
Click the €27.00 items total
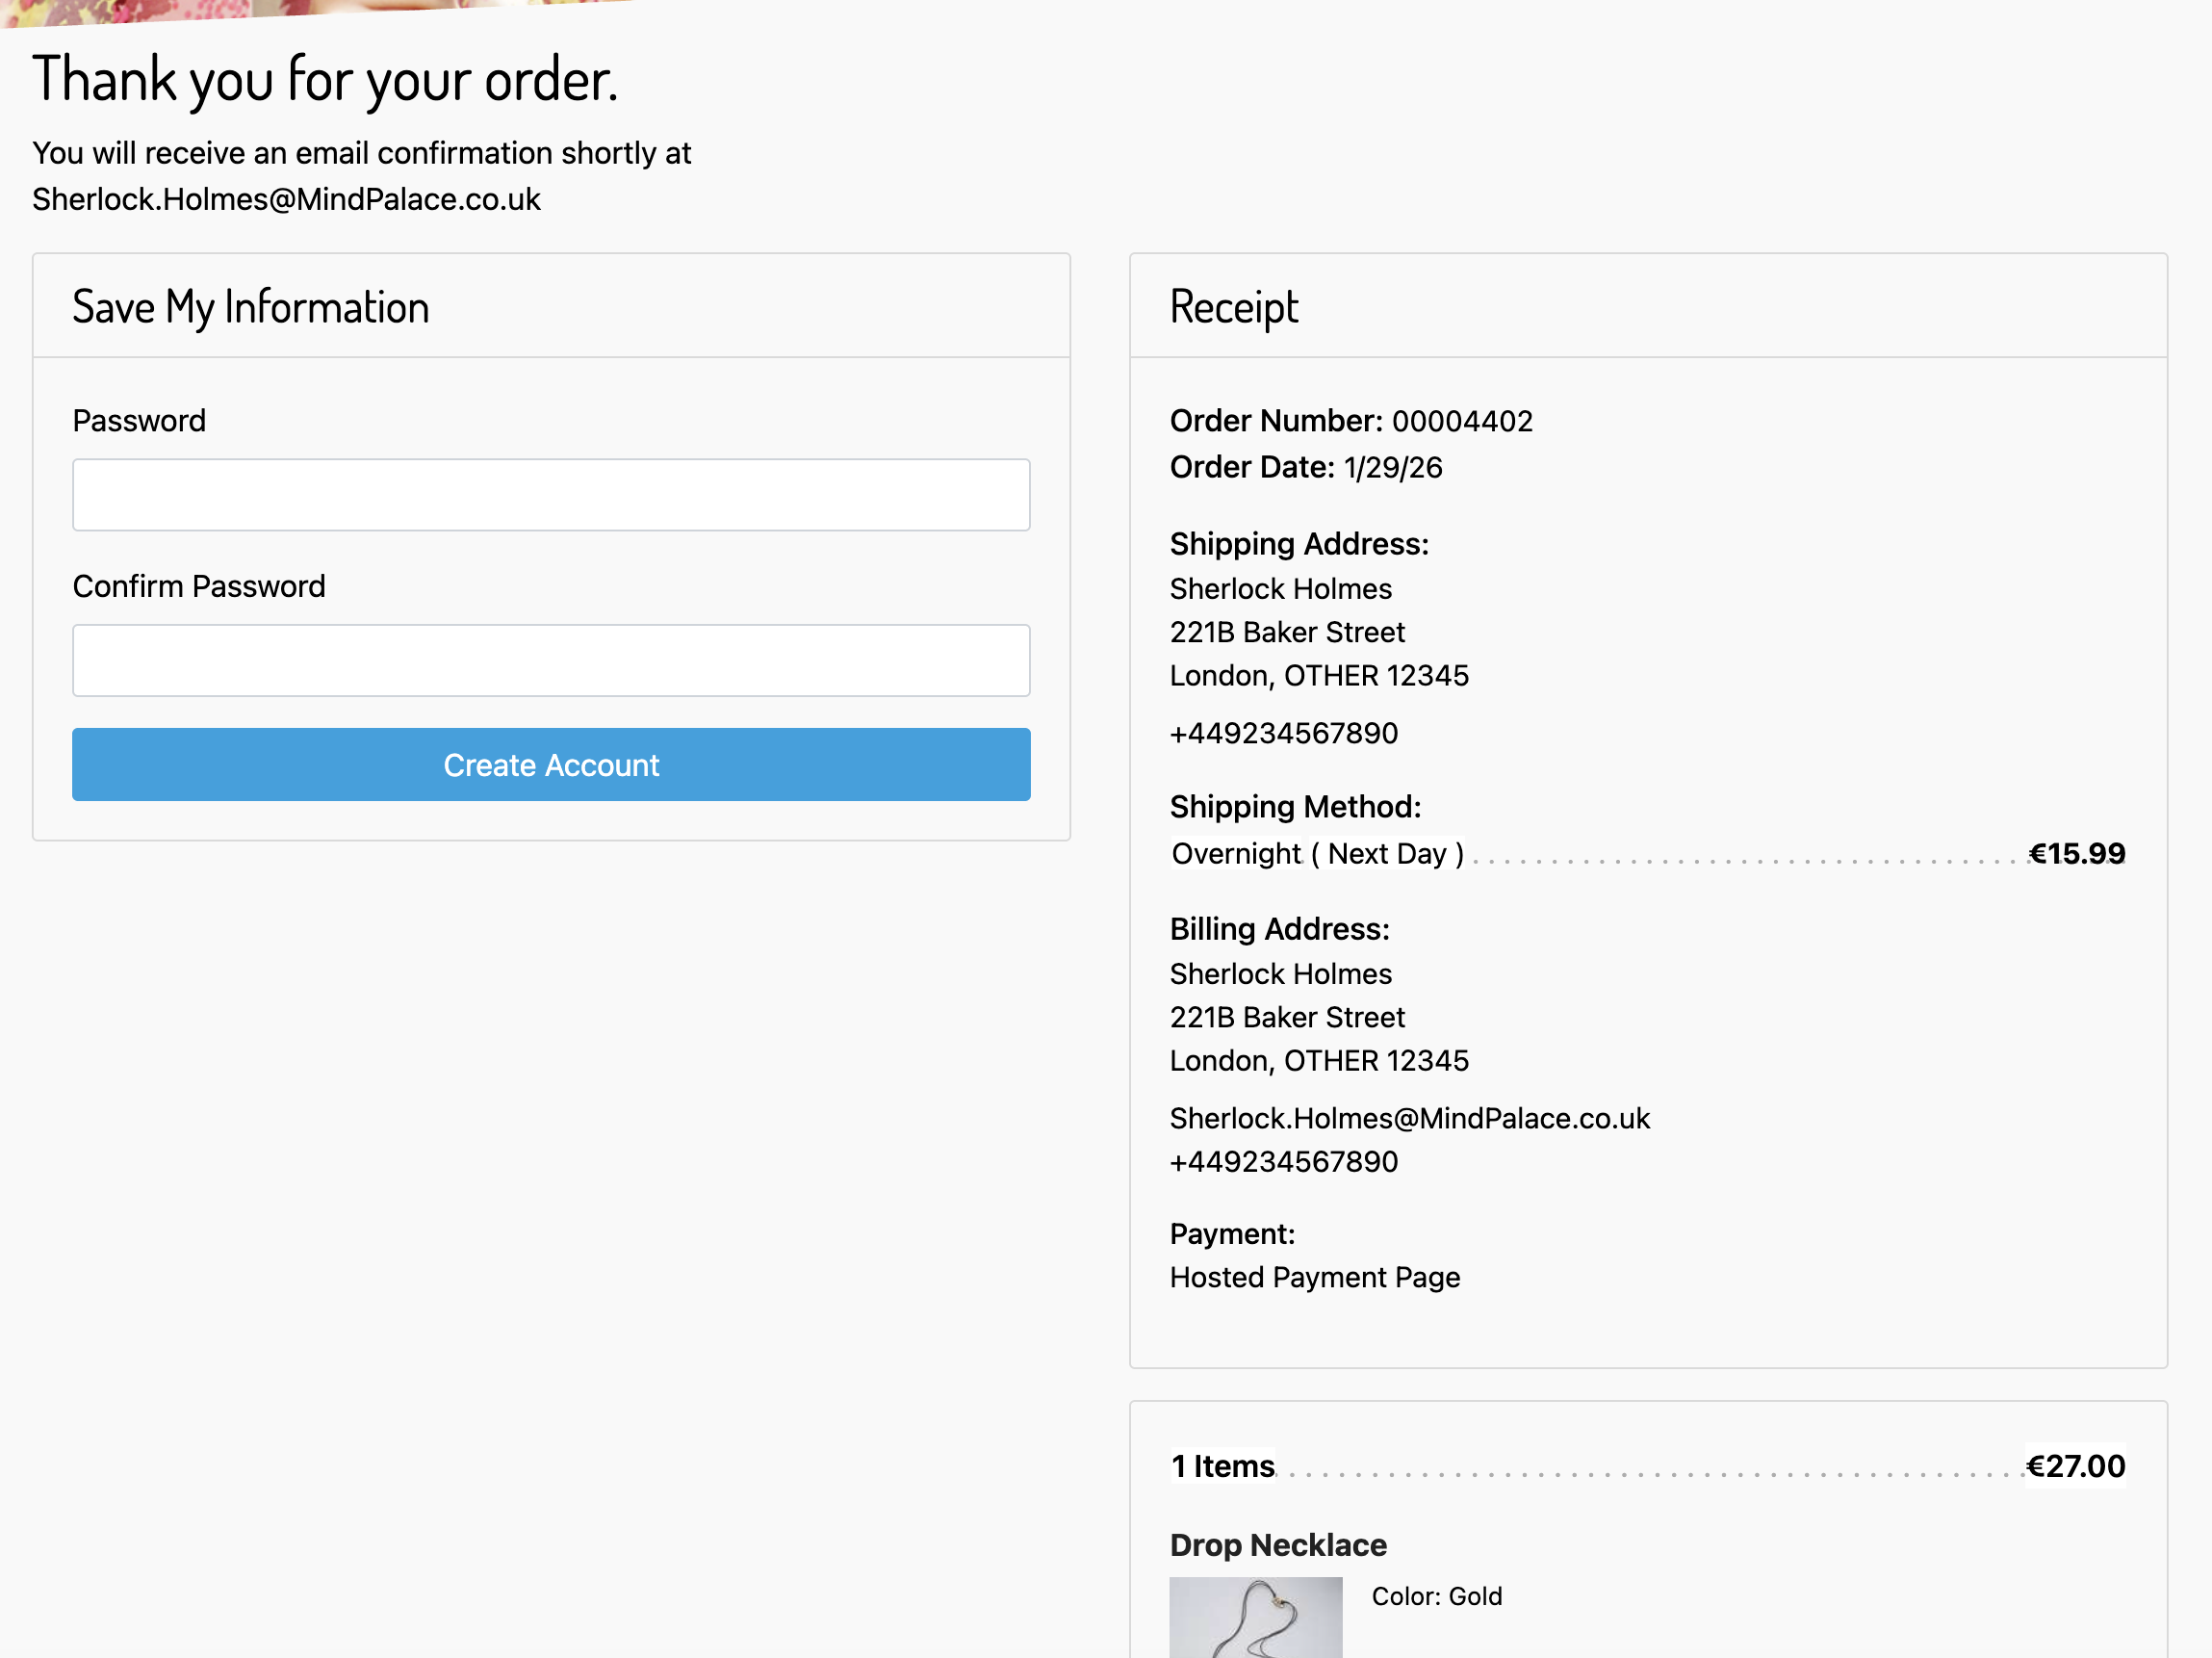click(2075, 1465)
